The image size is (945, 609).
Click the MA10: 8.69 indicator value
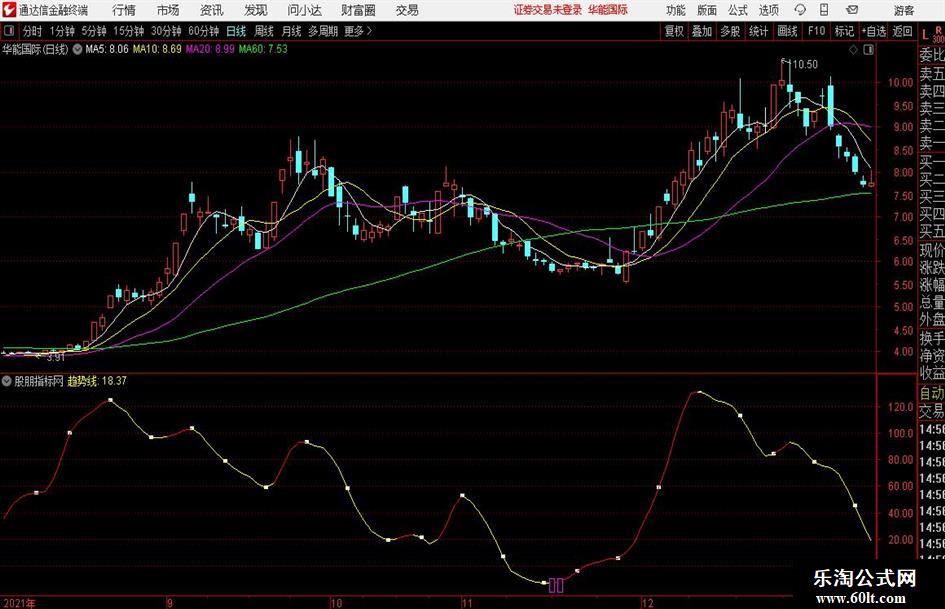tap(157, 49)
